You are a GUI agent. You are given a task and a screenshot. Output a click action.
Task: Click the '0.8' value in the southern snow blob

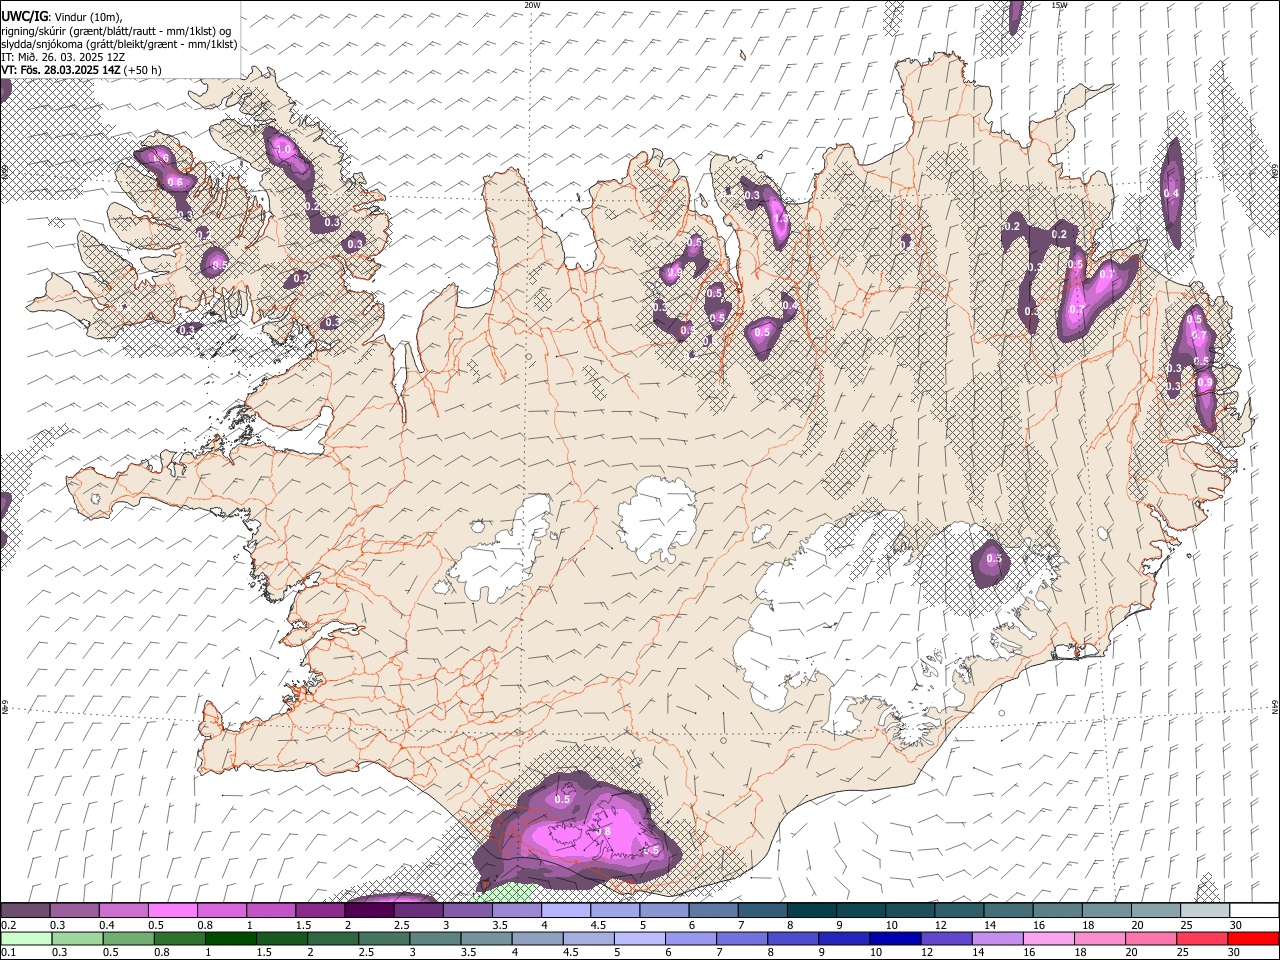click(603, 831)
